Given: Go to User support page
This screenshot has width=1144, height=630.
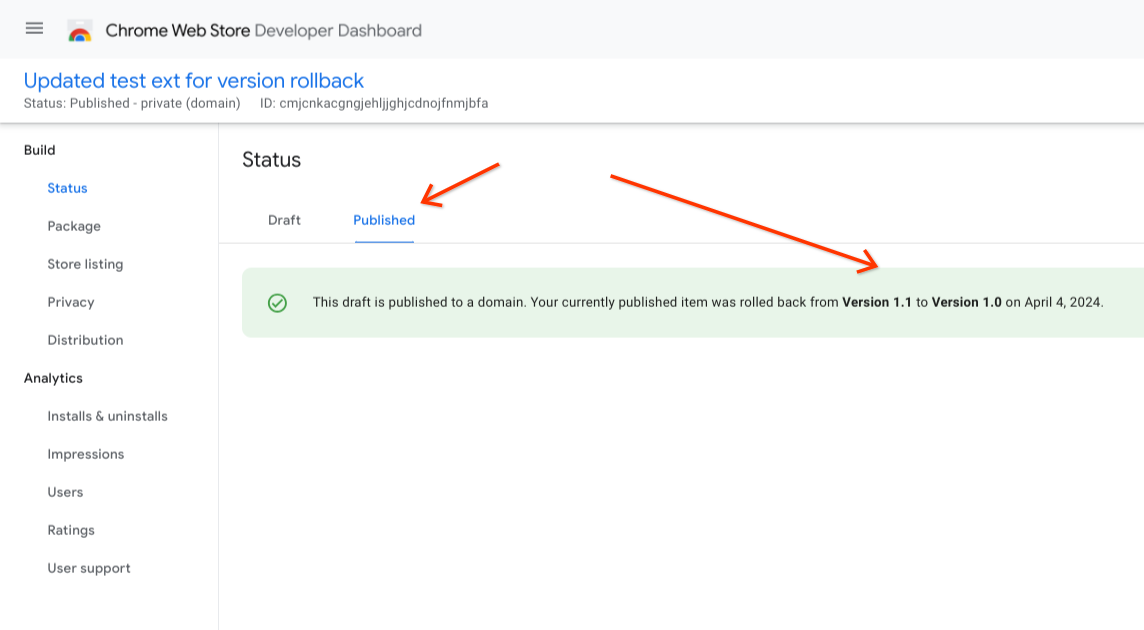Looking at the screenshot, I should (x=89, y=568).
